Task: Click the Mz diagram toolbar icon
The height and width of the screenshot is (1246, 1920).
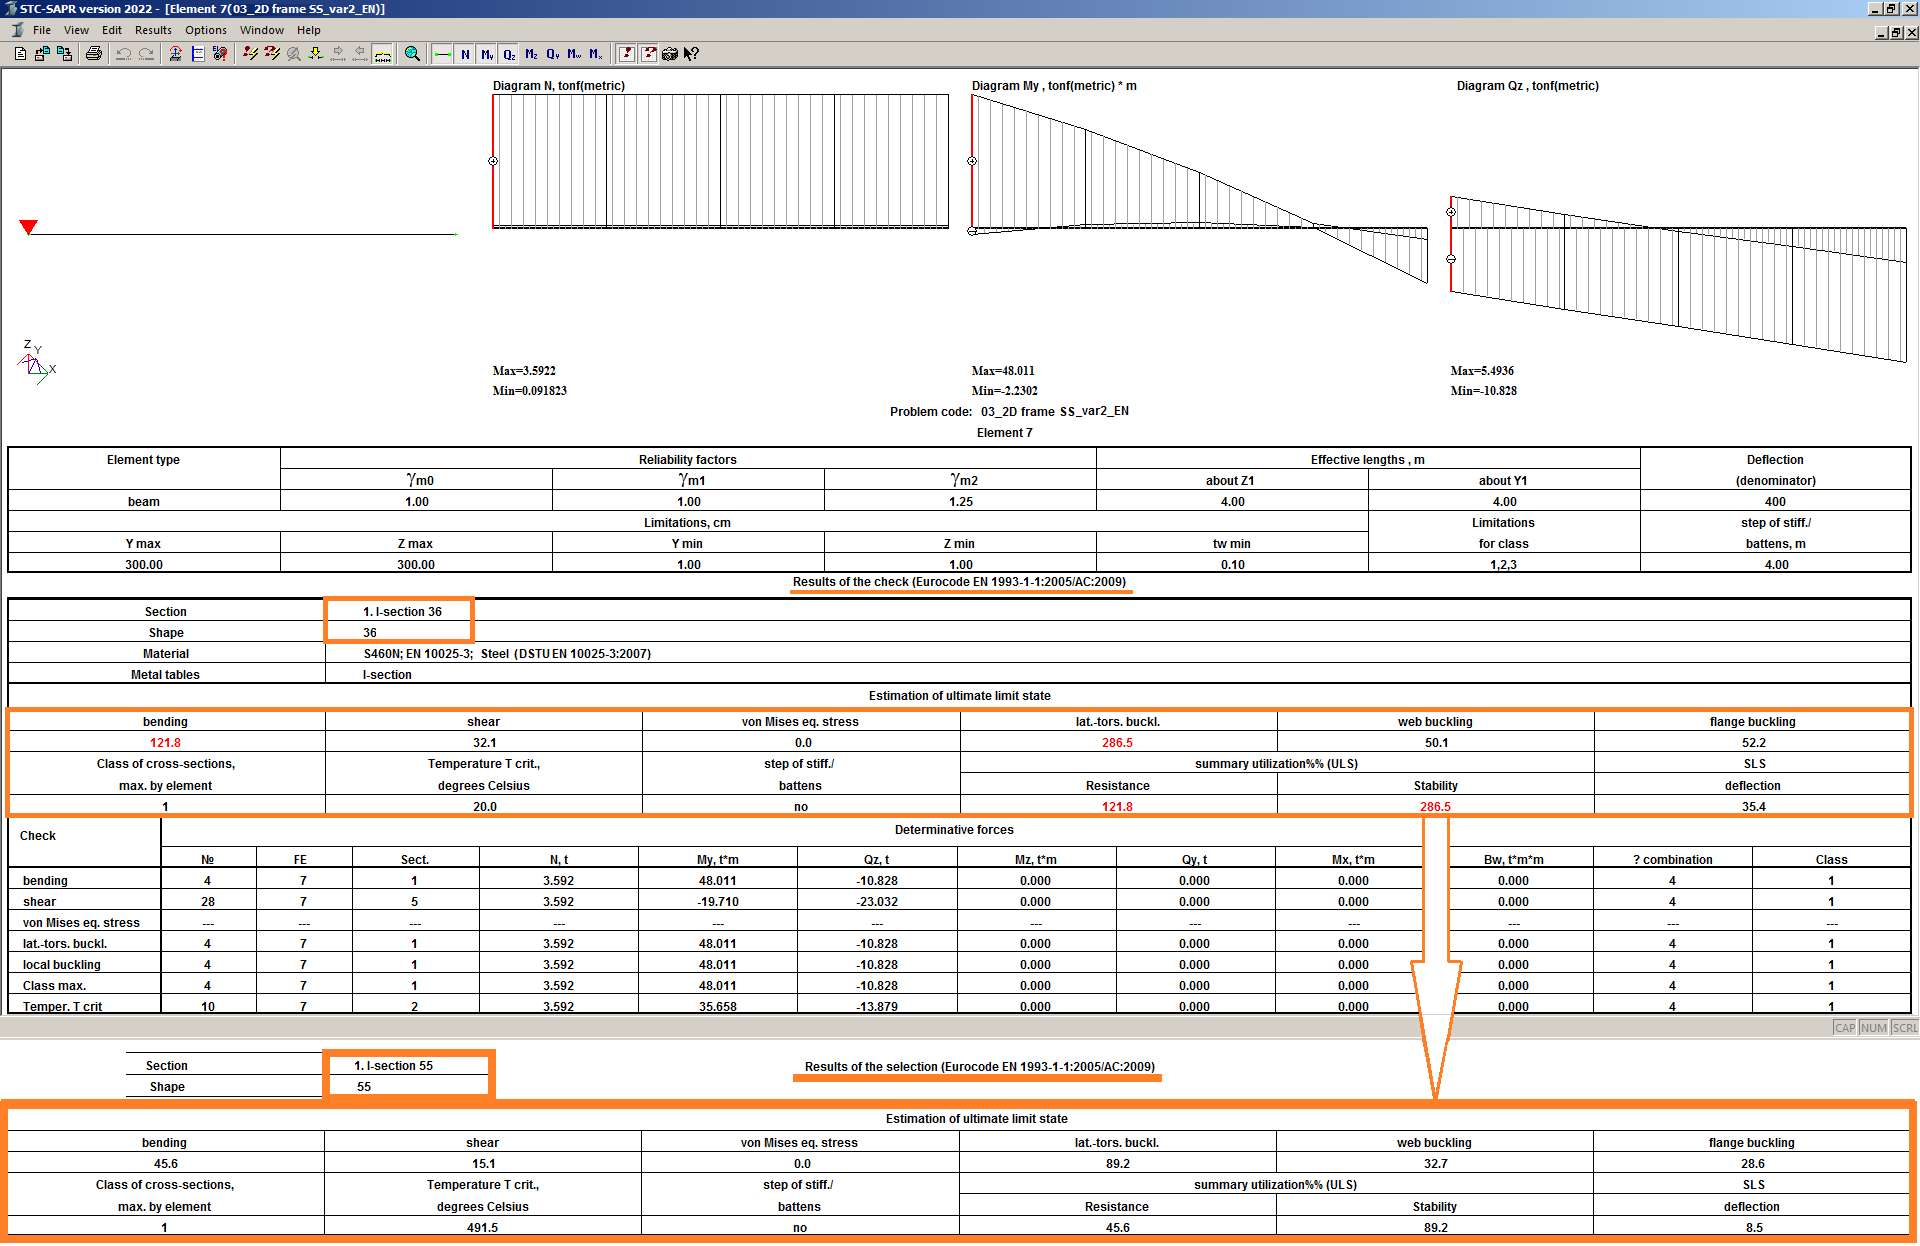Action: coord(531,54)
